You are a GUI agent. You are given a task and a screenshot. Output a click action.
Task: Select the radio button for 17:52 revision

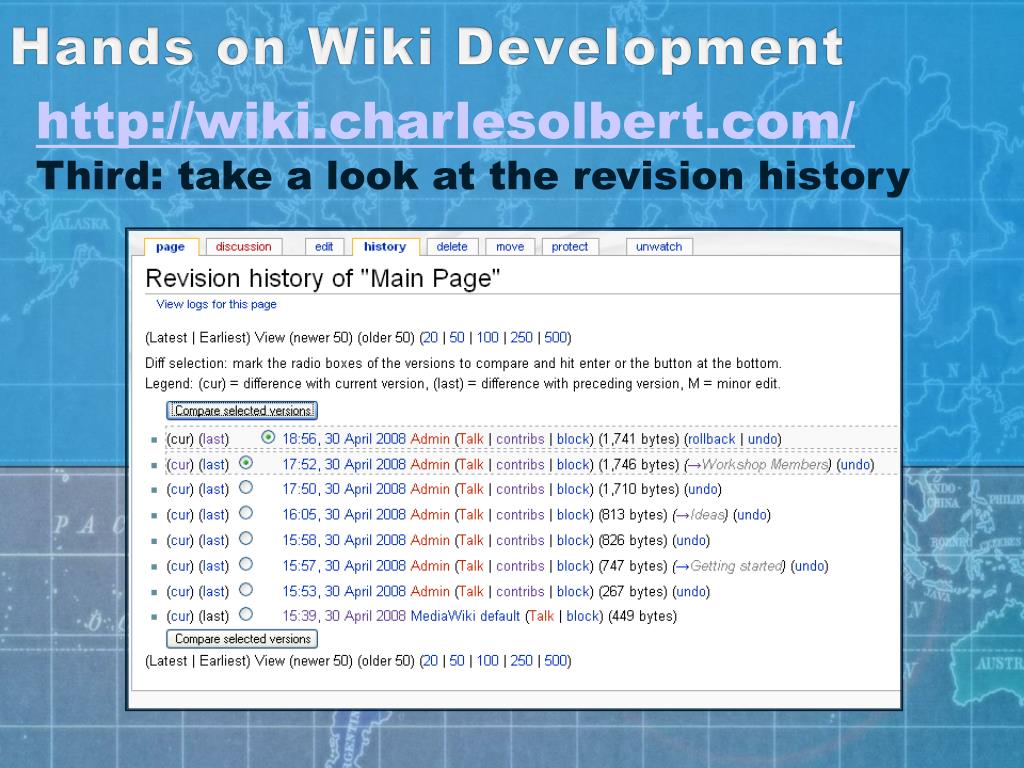(x=246, y=462)
